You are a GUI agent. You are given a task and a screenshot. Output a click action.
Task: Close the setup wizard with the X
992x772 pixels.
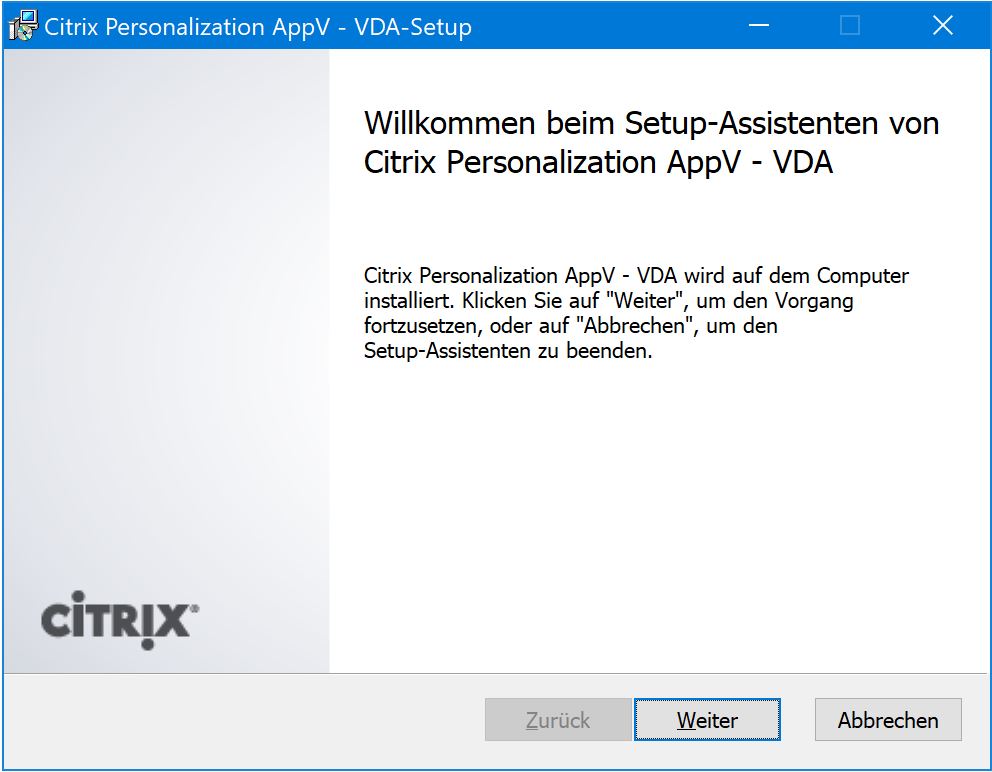click(942, 26)
